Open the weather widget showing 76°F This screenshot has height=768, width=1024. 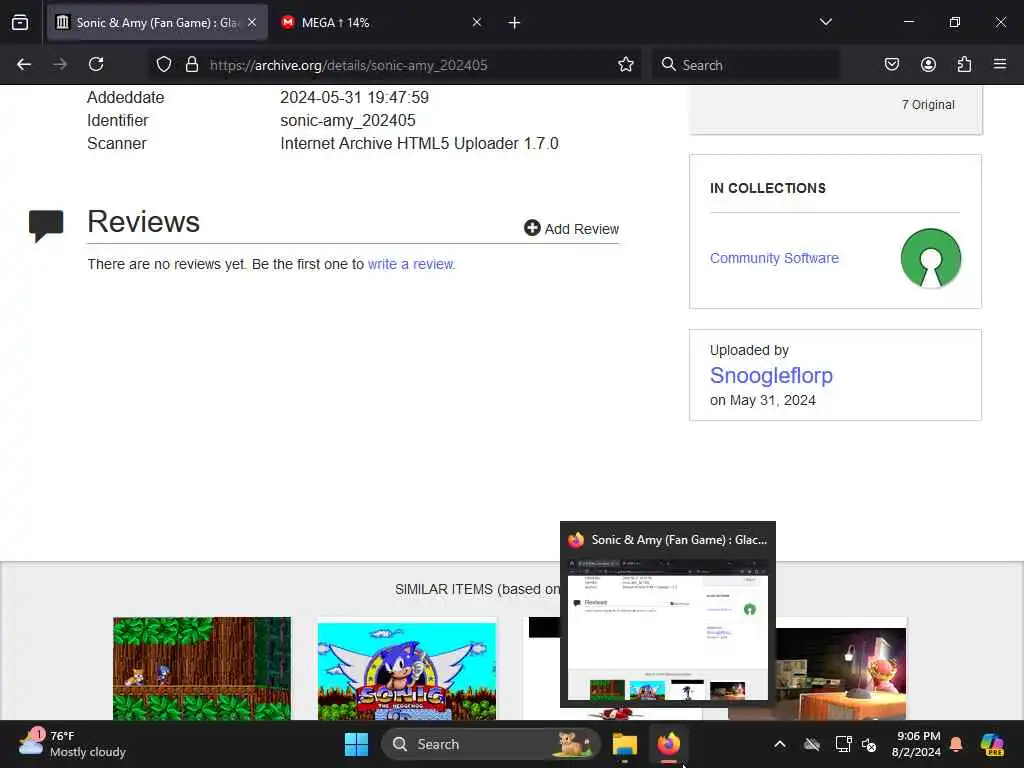72,744
